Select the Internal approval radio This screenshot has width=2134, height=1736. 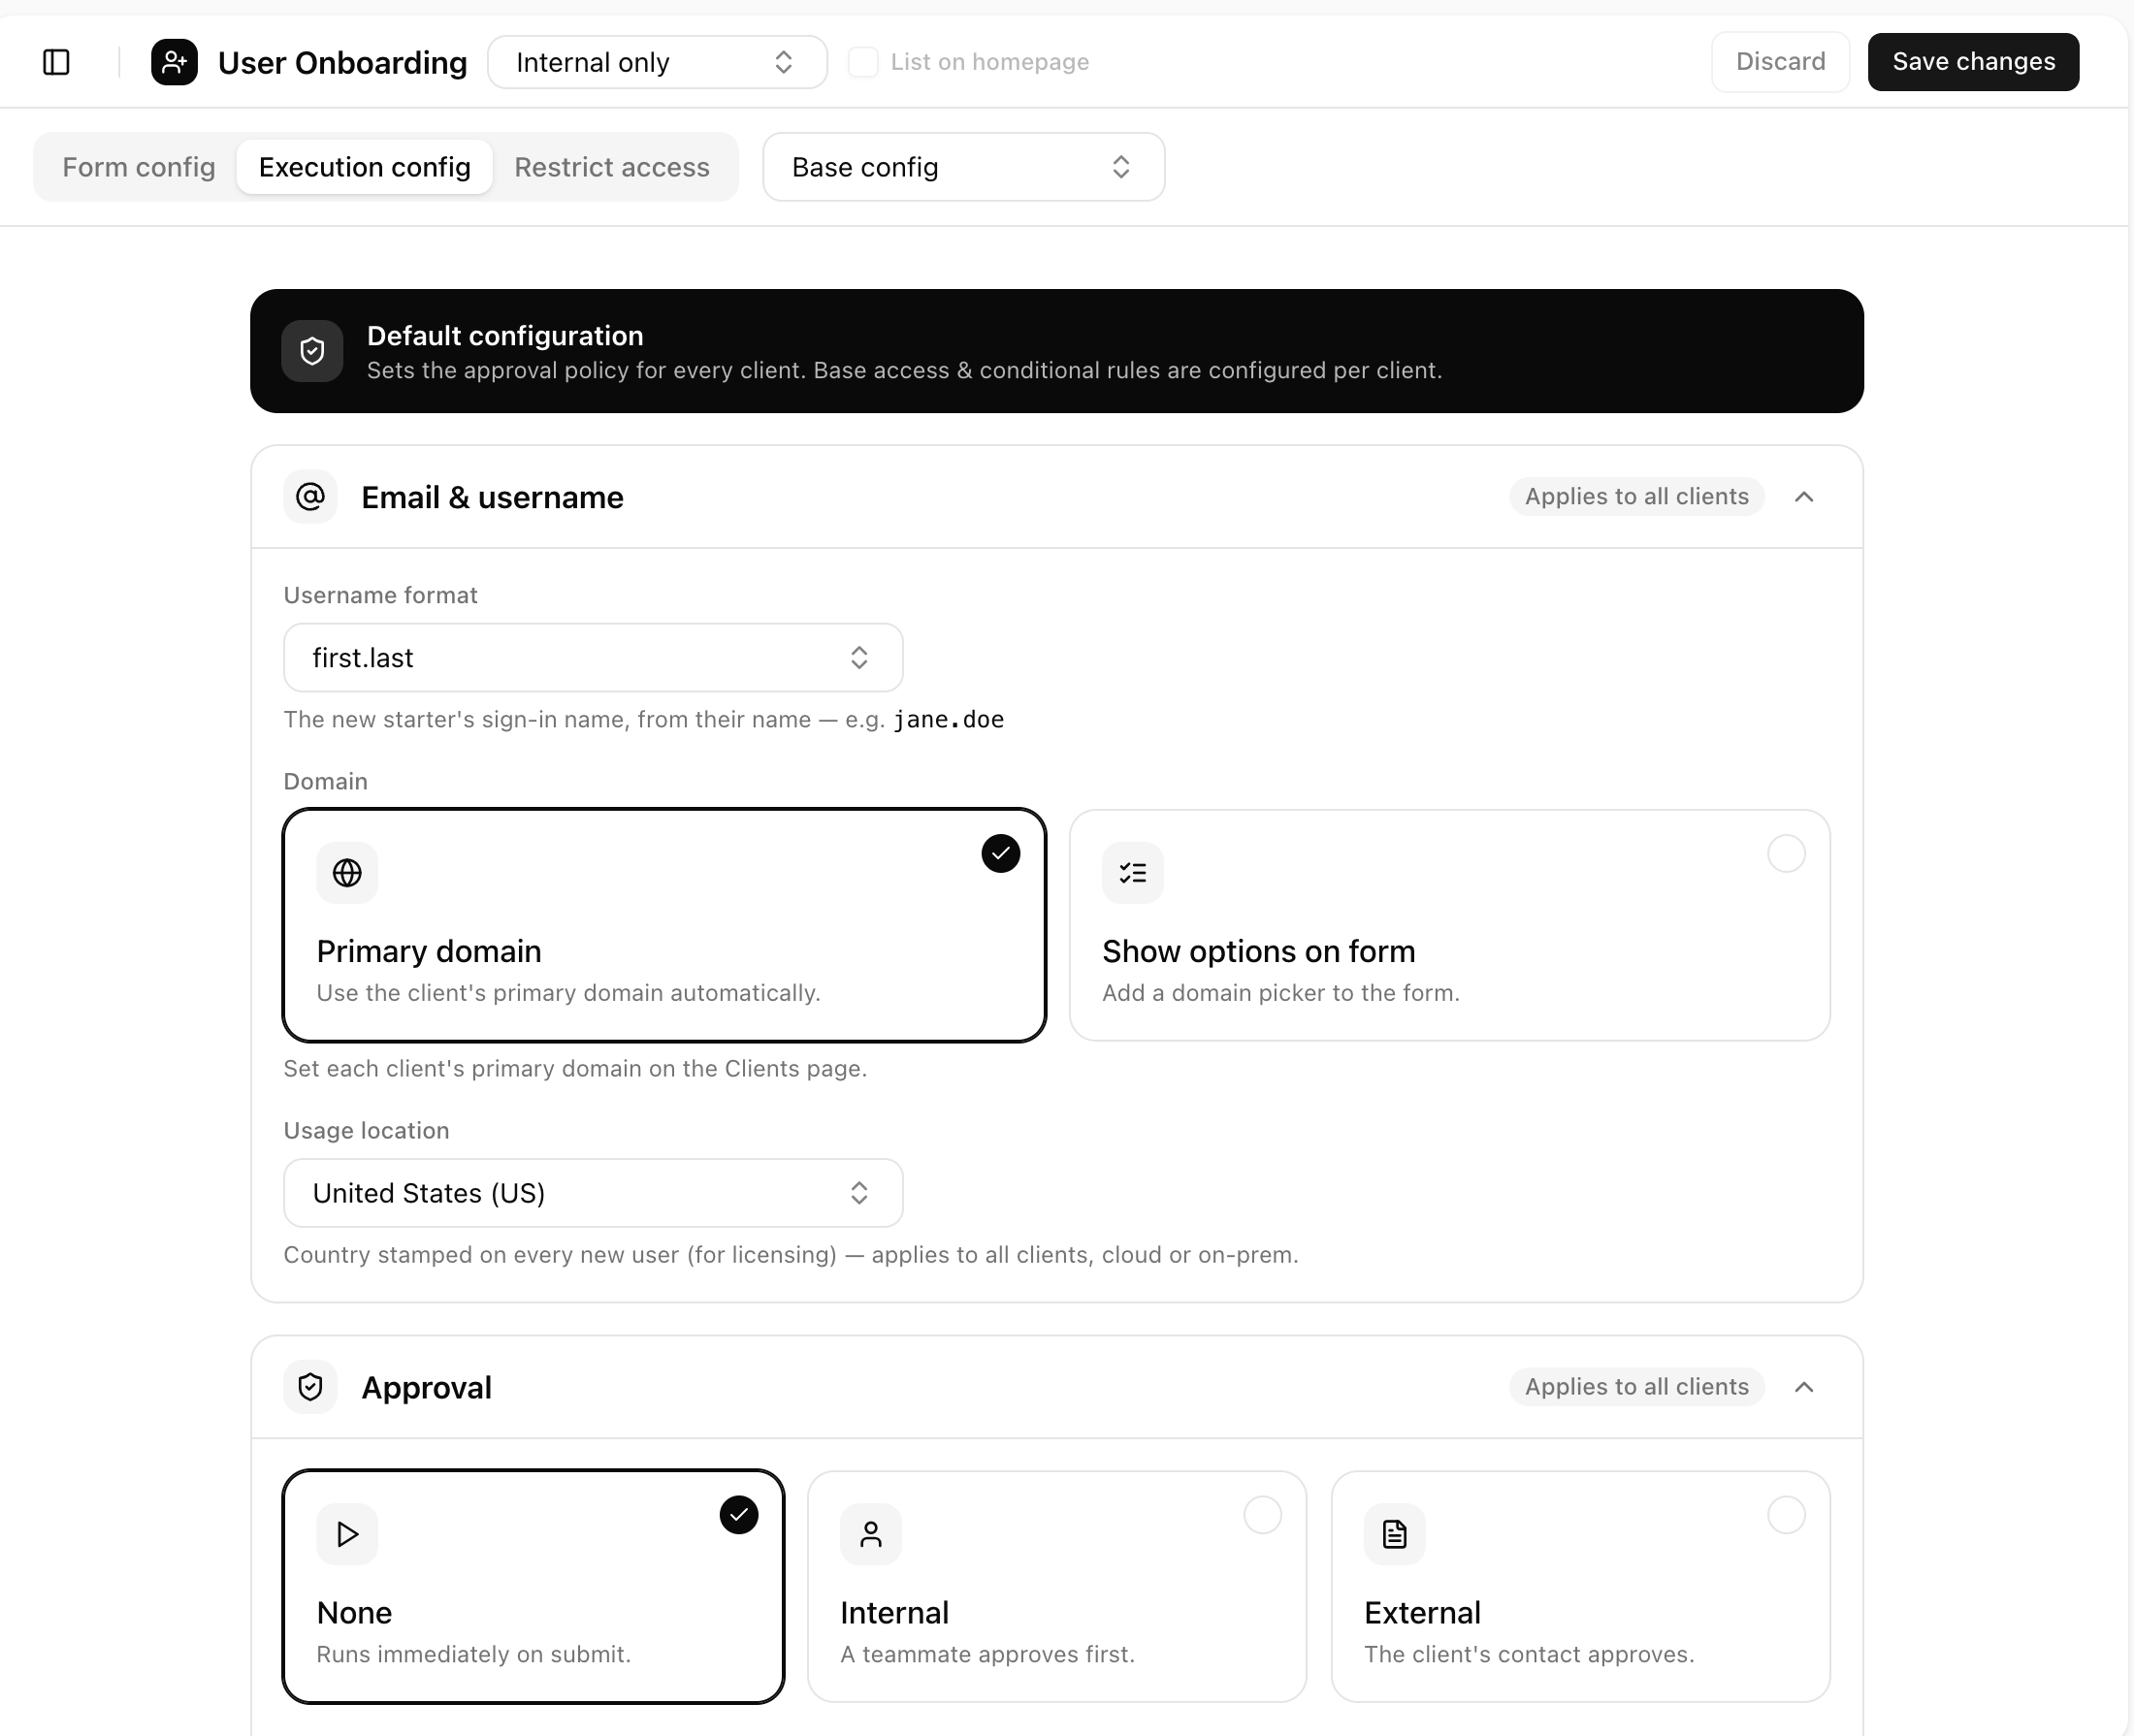click(x=1263, y=1514)
